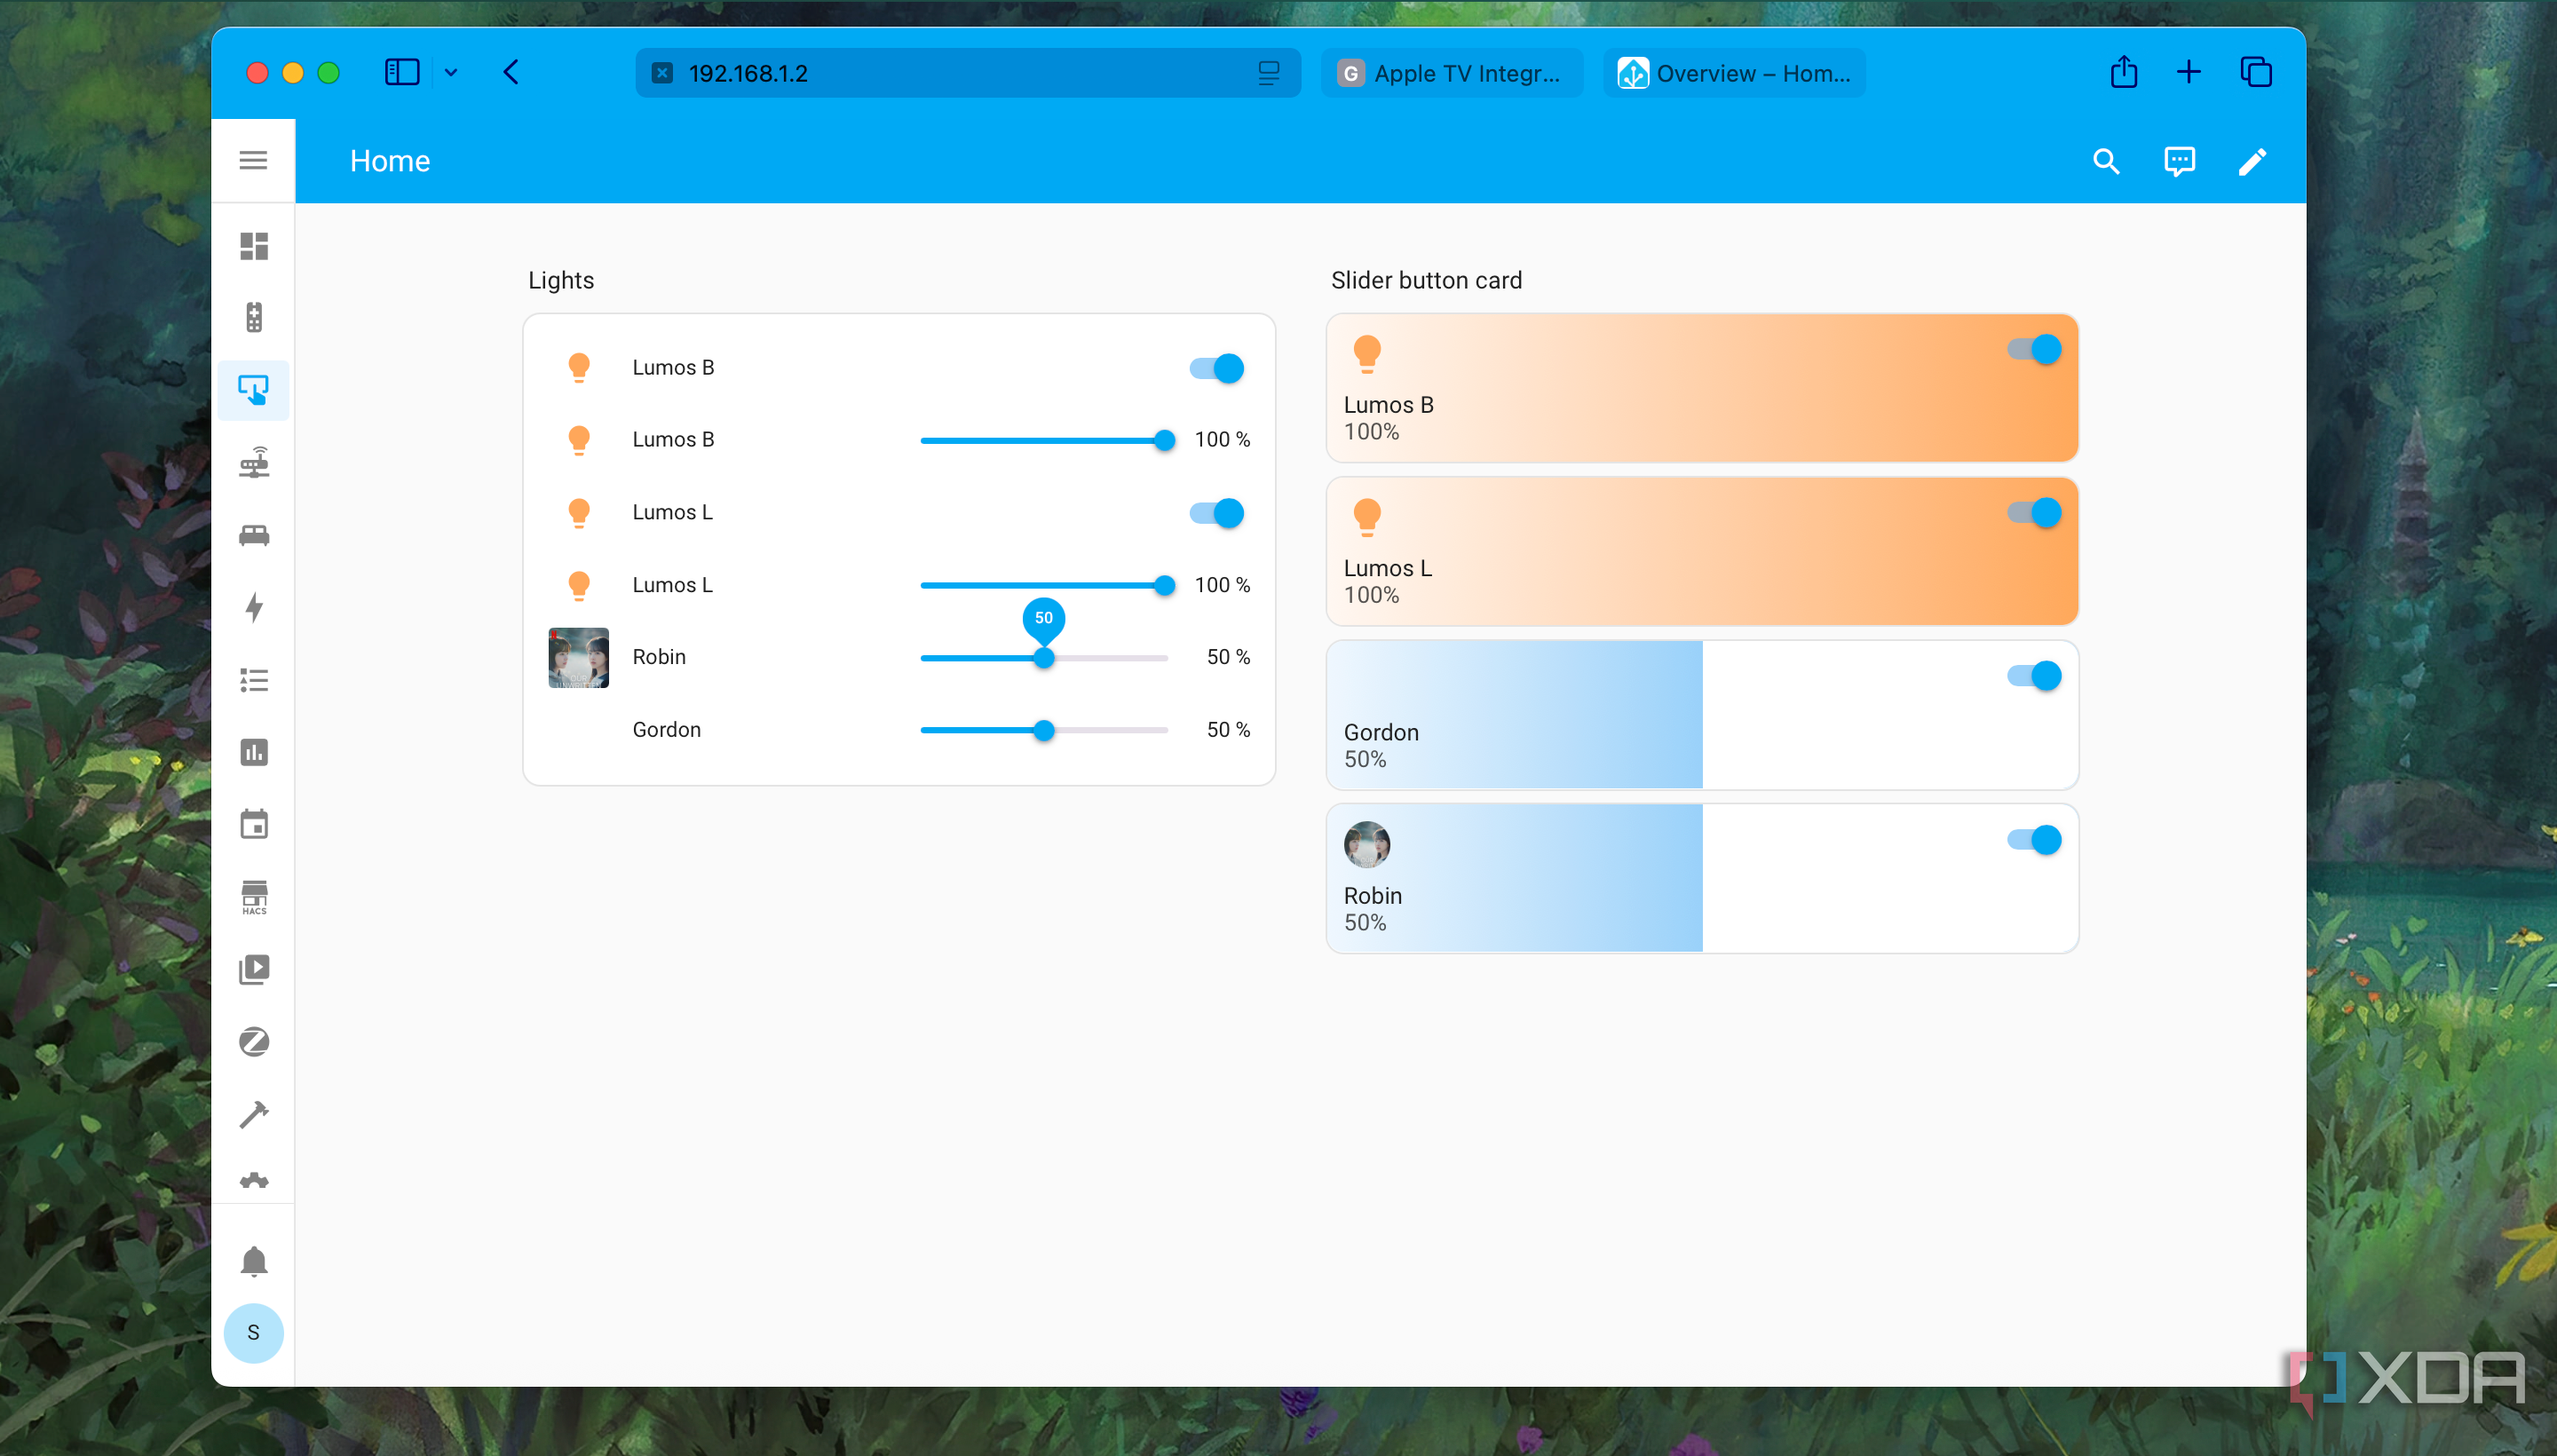Screen dimensions: 2557x1456
Task: Open the Overview dashboard icon in sidebar
Action: tap(254, 246)
